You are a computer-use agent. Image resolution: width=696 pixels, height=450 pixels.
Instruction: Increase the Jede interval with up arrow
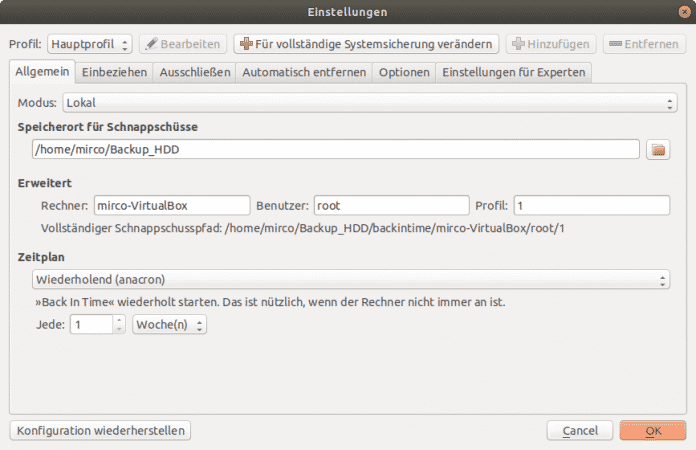click(x=119, y=320)
